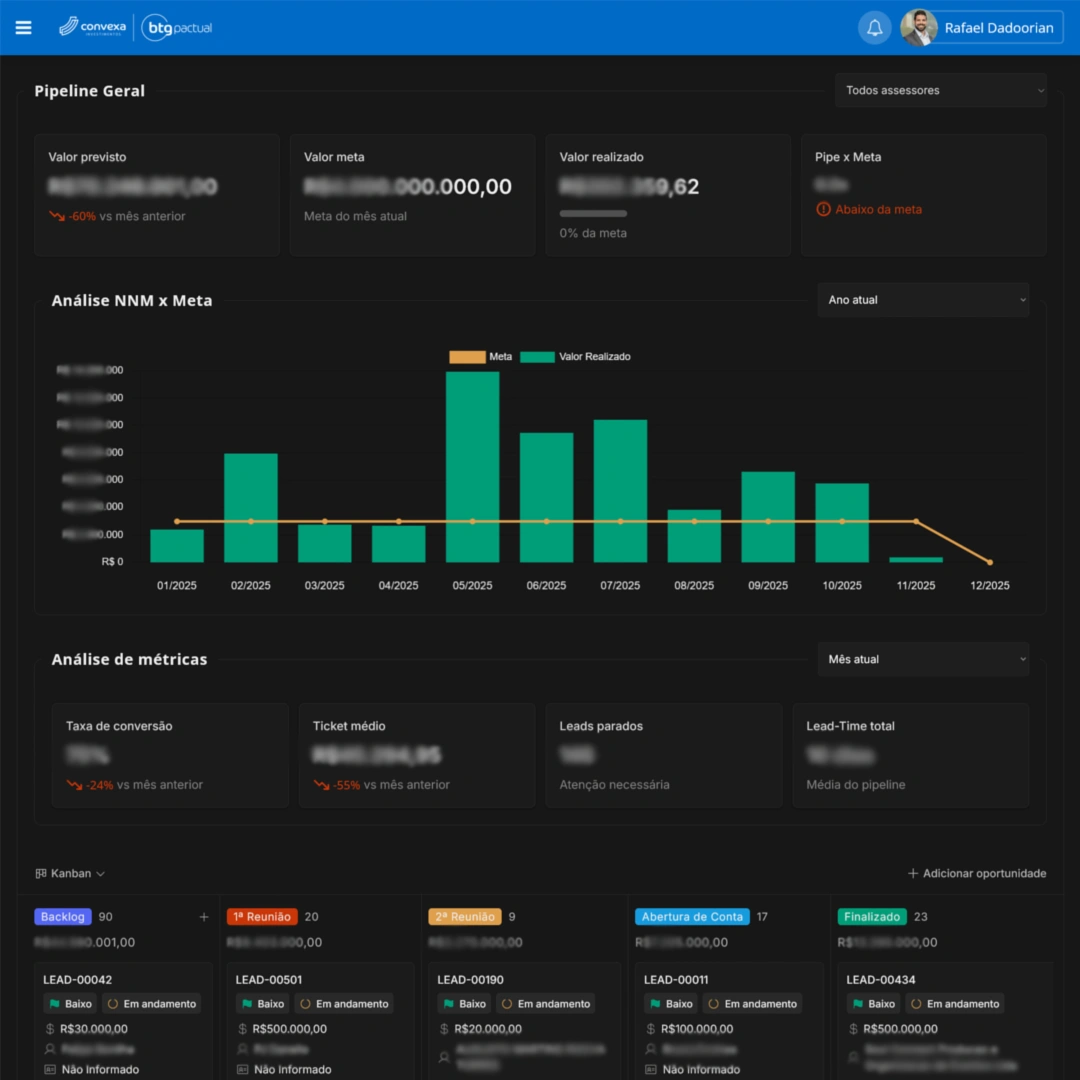The width and height of the screenshot is (1080, 1080).
Task: Click the tallest green bar for 05/2025 in the chart
Action: [472, 465]
